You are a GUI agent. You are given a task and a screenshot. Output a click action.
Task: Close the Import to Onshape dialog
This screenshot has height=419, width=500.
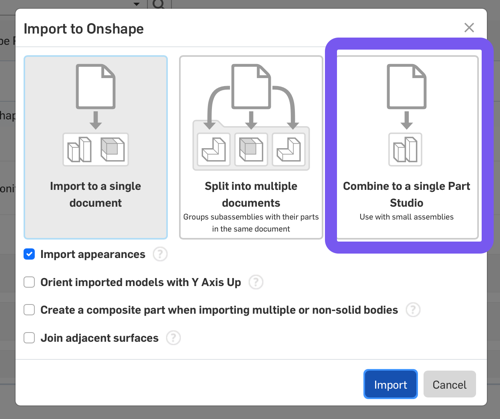coord(469,28)
